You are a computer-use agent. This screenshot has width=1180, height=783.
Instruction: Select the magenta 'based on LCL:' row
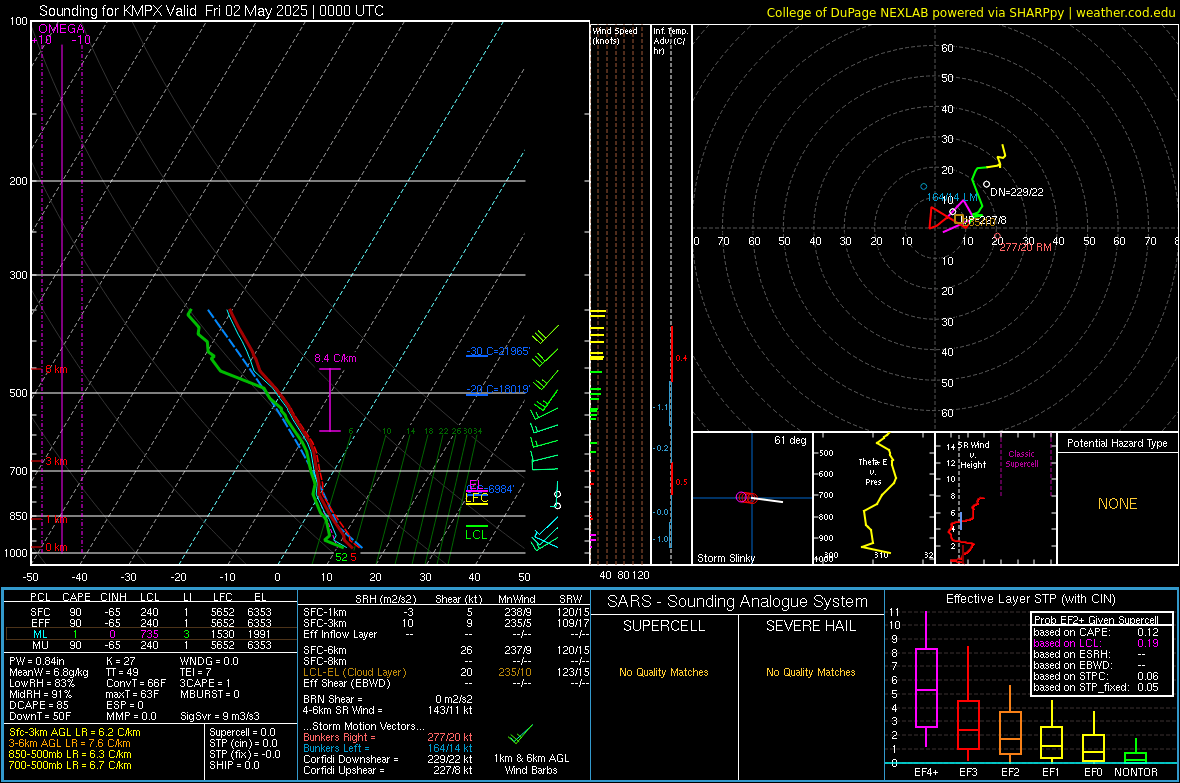coord(1096,643)
